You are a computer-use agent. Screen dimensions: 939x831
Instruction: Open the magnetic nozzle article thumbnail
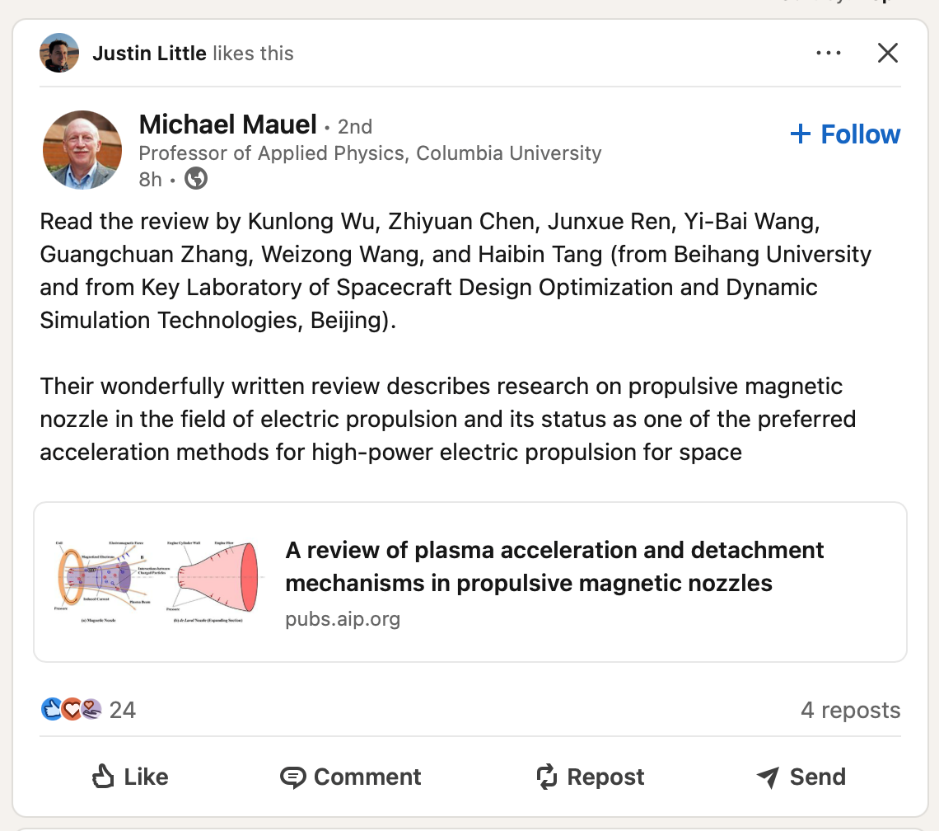(157, 581)
